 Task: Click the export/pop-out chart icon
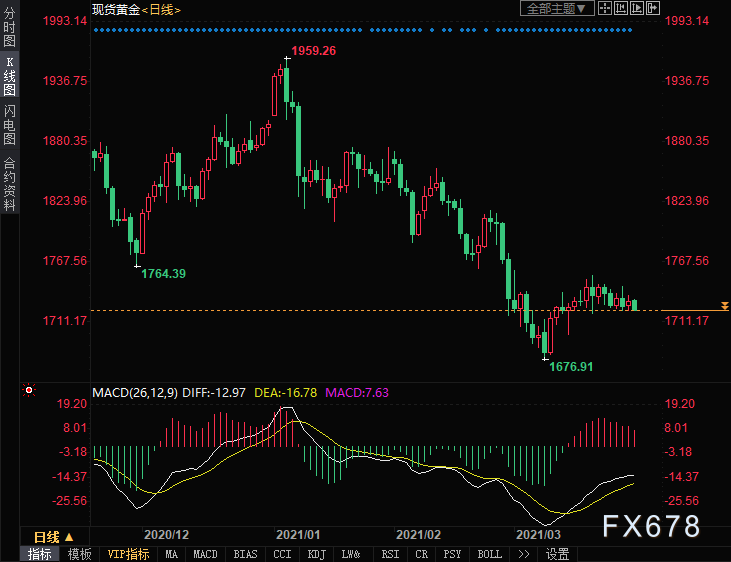click(653, 8)
